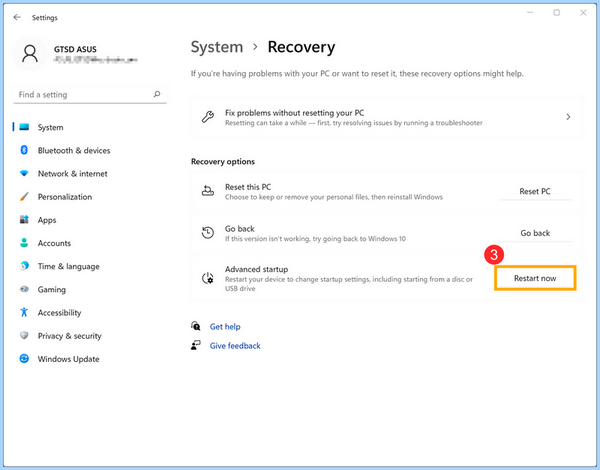Click the Reset this PC title text
The width and height of the screenshot is (600, 470).
pyautogui.click(x=248, y=187)
